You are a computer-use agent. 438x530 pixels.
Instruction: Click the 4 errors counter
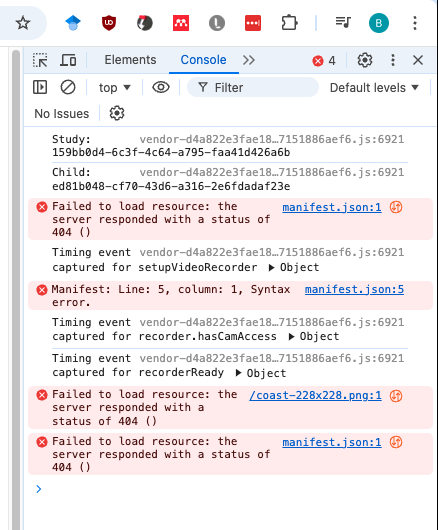324,61
